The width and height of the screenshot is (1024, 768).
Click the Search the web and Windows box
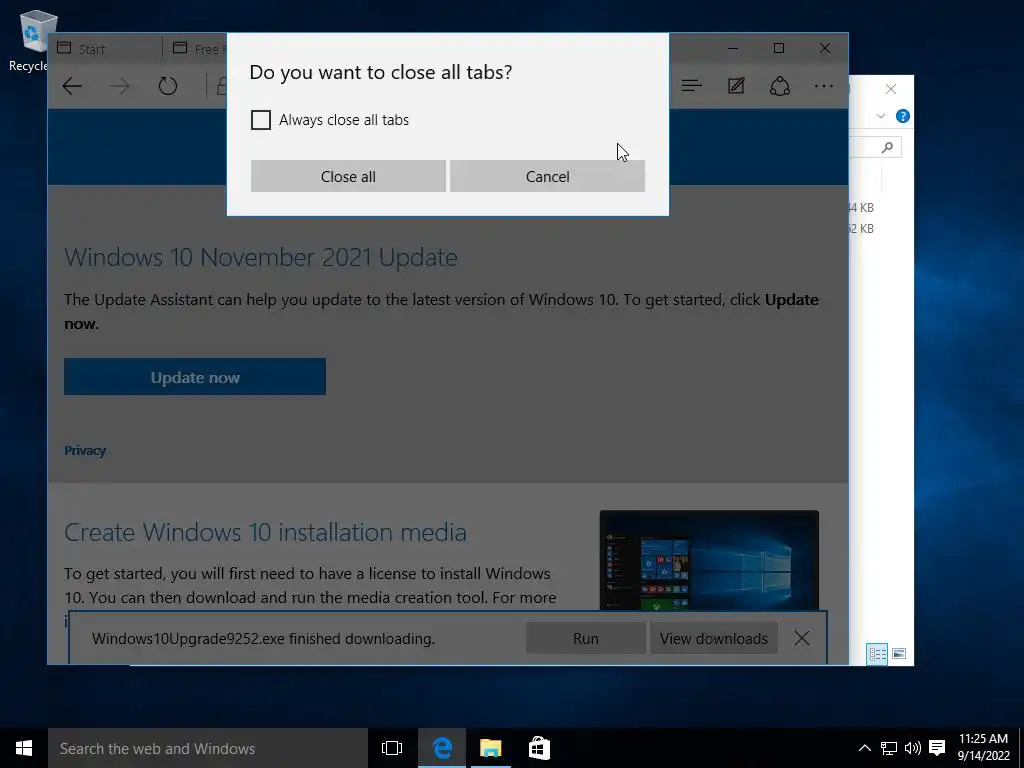pyautogui.click(x=208, y=748)
